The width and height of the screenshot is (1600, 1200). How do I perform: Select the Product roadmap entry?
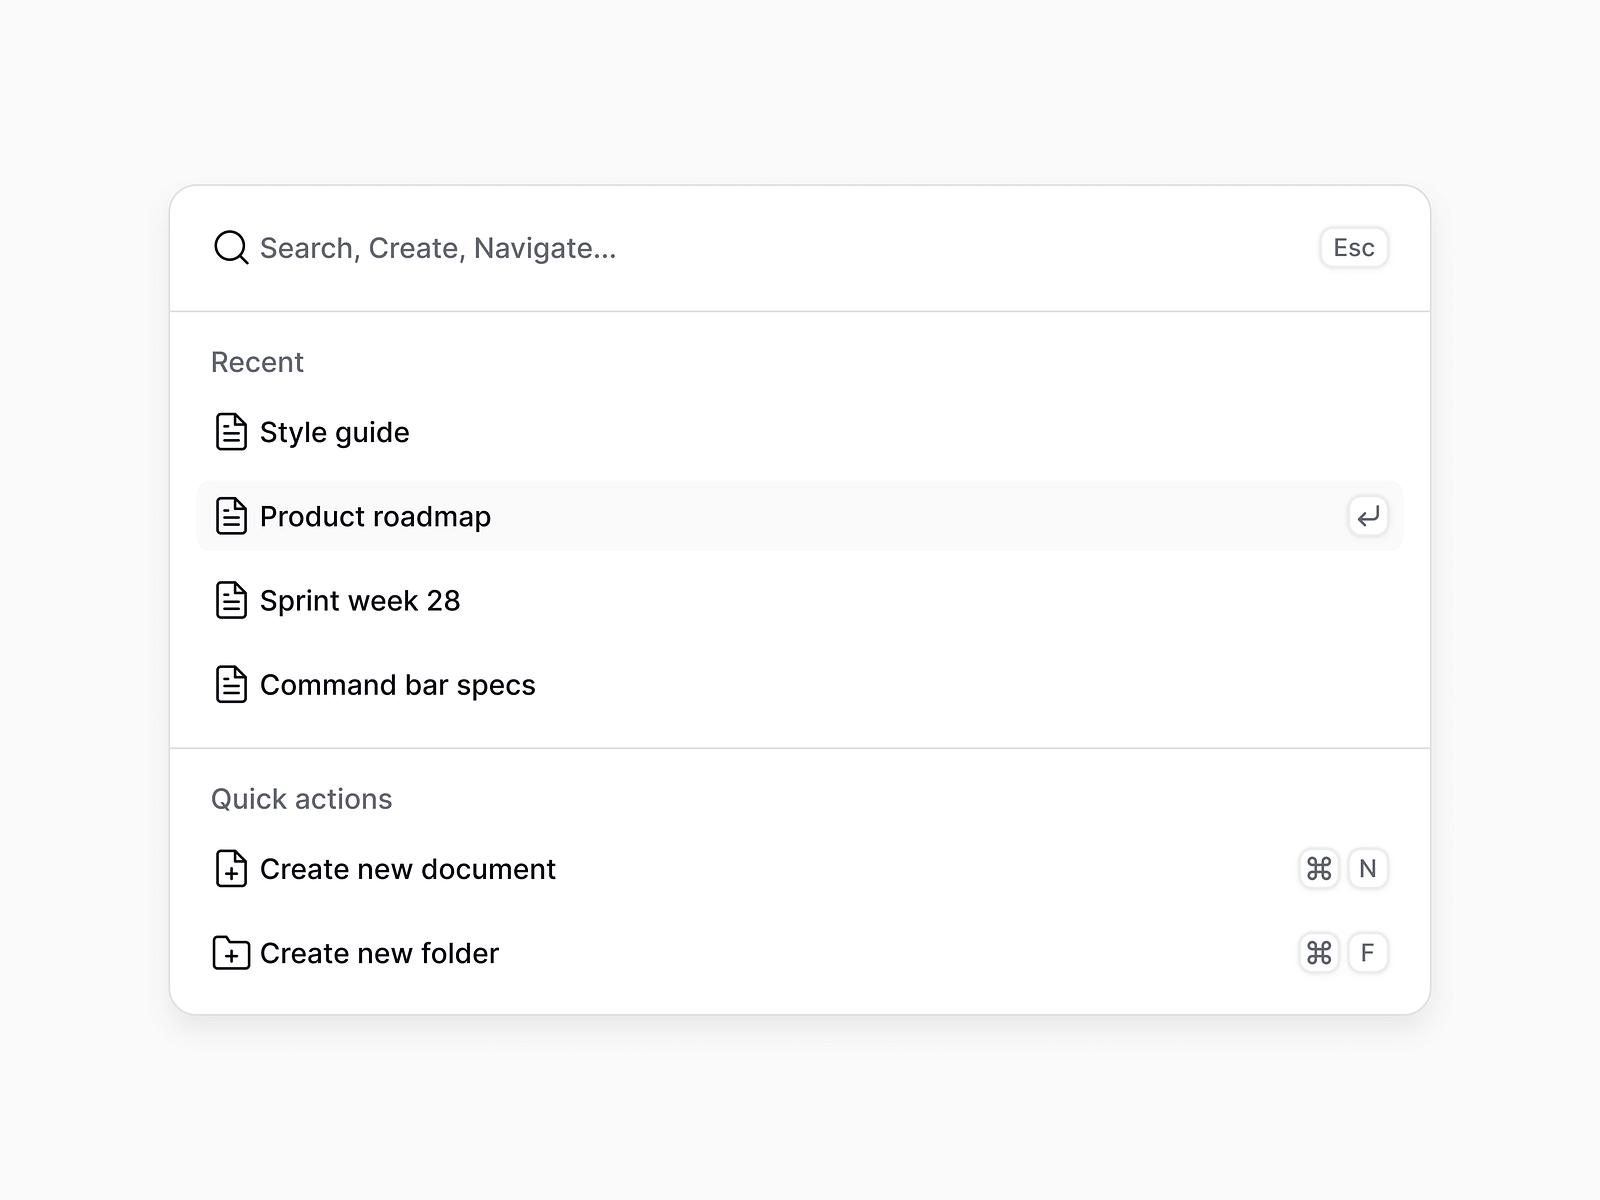376,516
